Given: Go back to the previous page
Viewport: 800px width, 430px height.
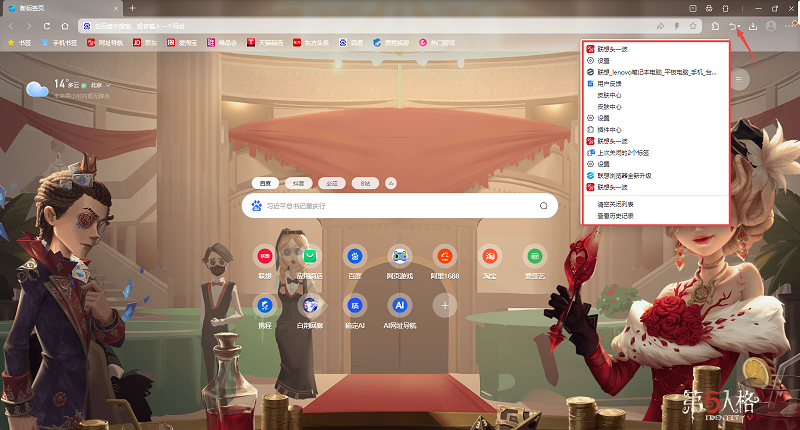Looking at the screenshot, I should tap(11, 26).
